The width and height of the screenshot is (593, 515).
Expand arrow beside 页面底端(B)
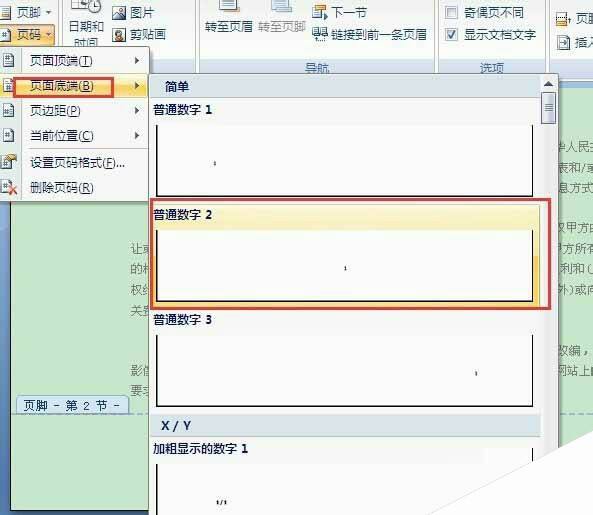[x=137, y=86]
